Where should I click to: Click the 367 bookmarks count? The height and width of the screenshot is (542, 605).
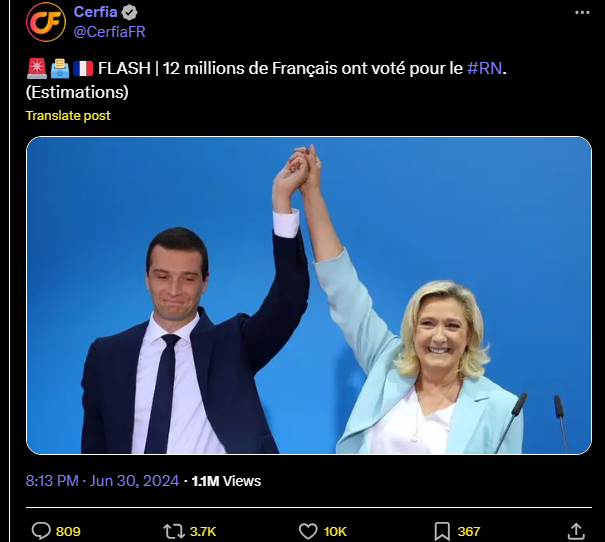coord(468,532)
